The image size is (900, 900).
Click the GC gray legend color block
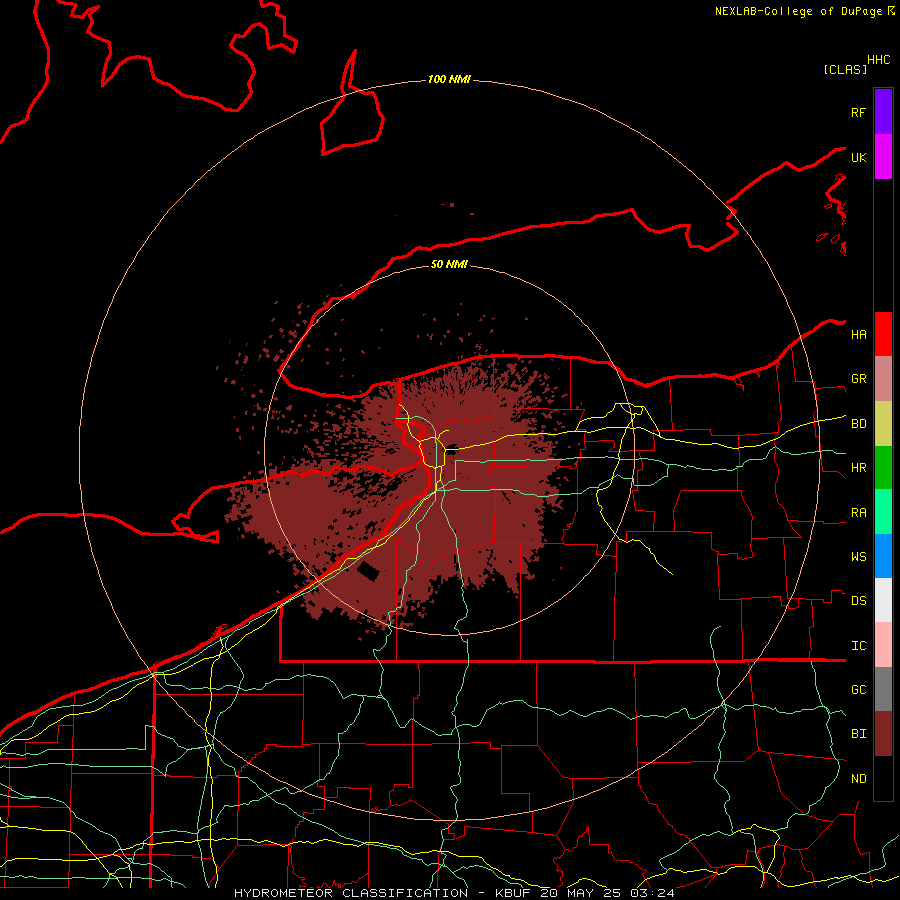(x=883, y=689)
